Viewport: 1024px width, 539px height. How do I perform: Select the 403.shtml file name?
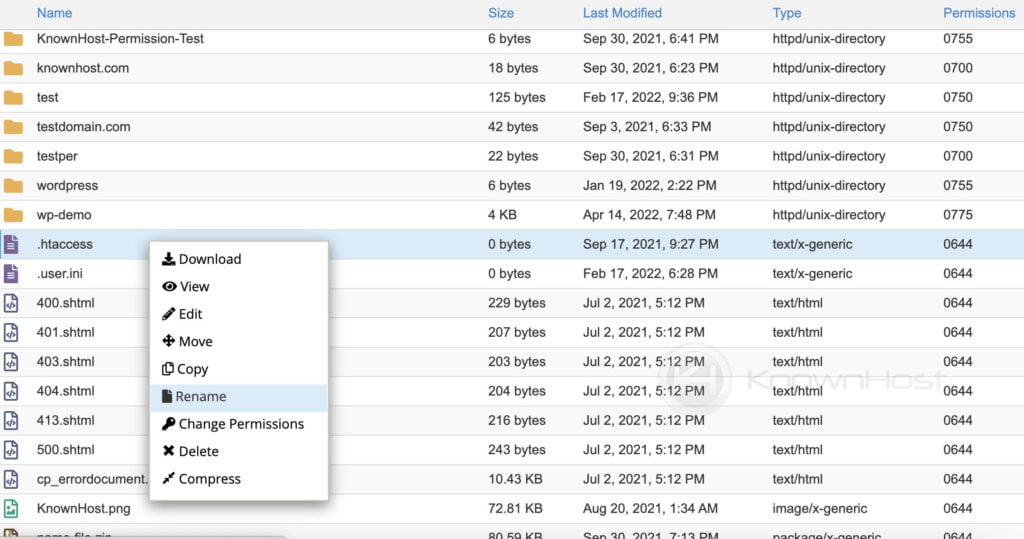click(x=65, y=362)
